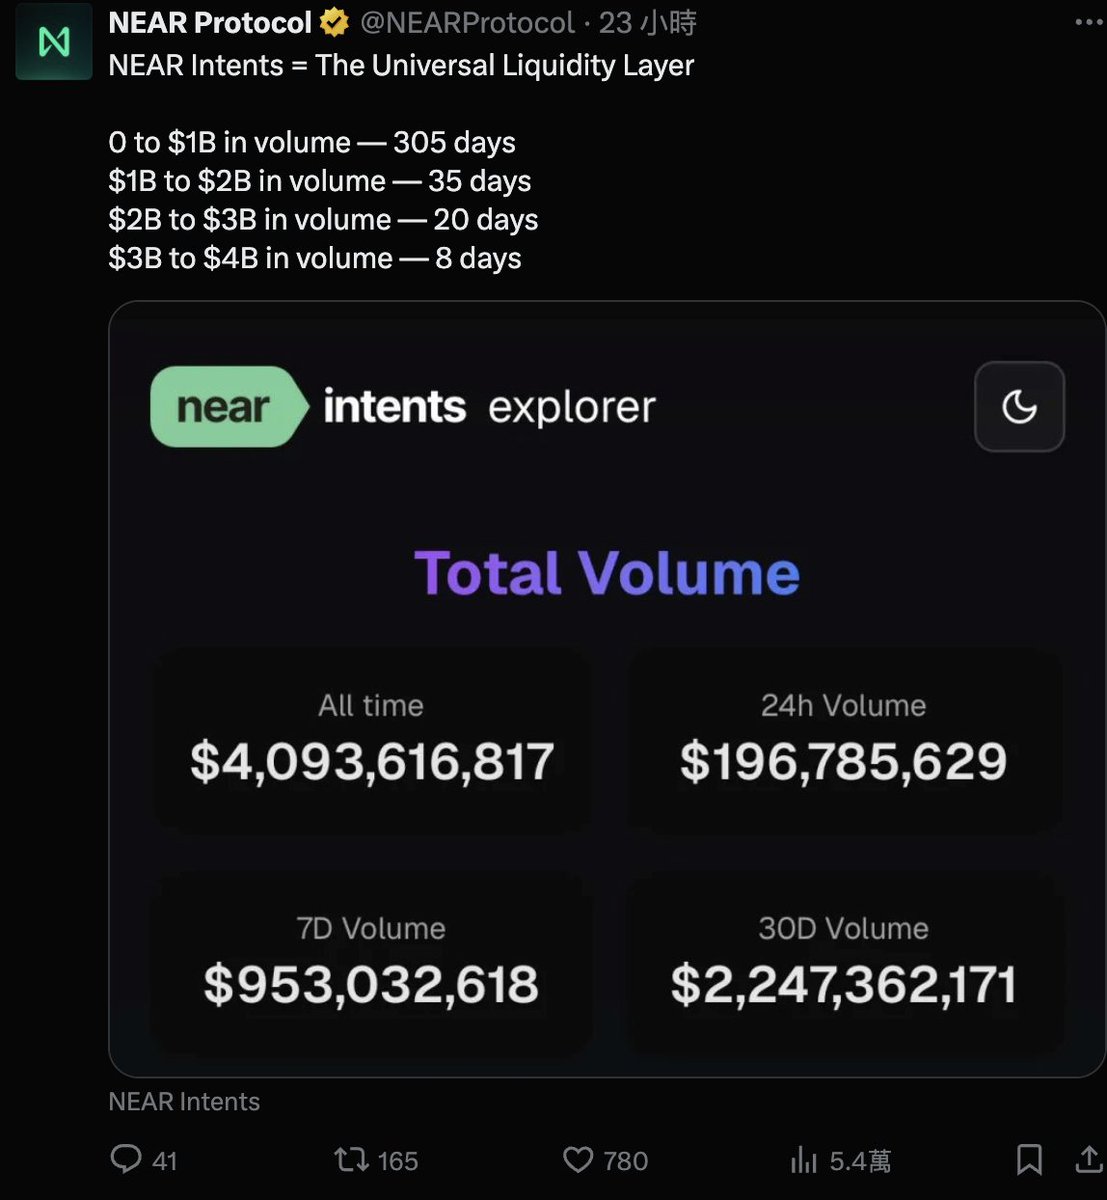The height and width of the screenshot is (1200, 1107).
Task: Click the NEAR Protocol profile avatar
Action: pyautogui.click(x=54, y=42)
